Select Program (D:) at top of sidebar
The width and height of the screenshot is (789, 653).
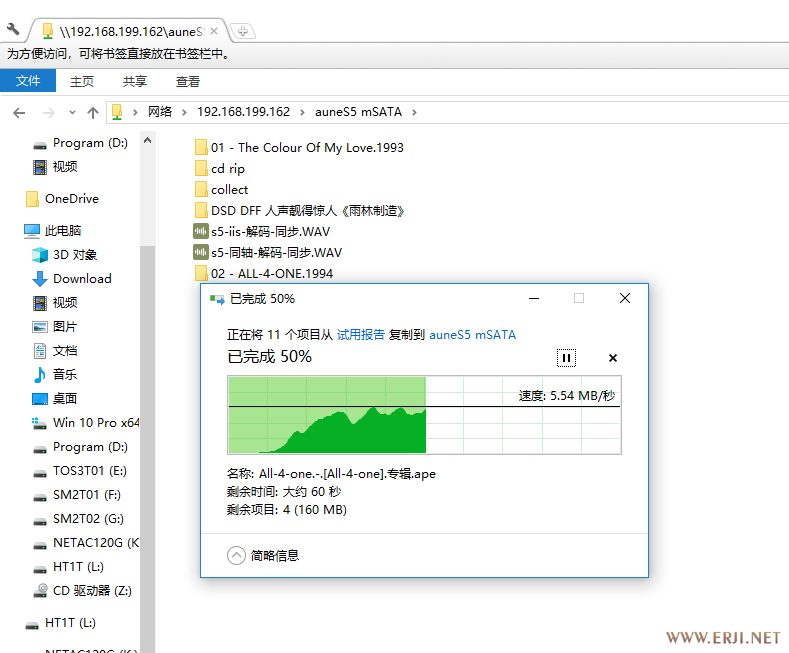(81, 143)
